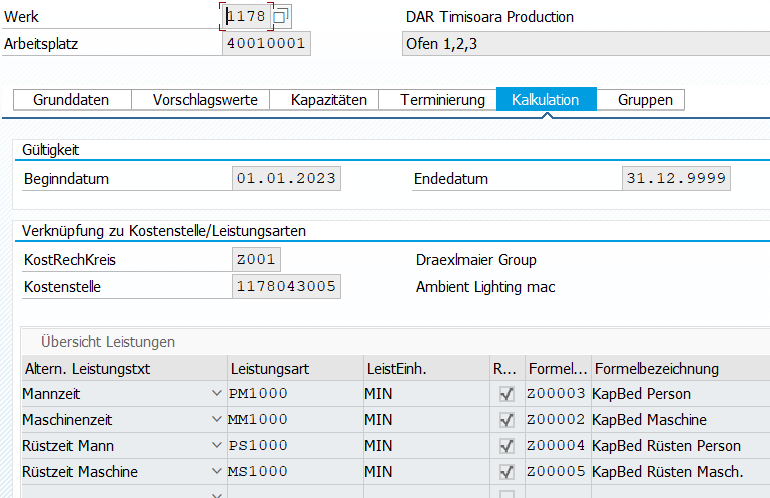Select the Vorschlagswerte tab
Viewport: 770px width, 498px height.
(205, 100)
